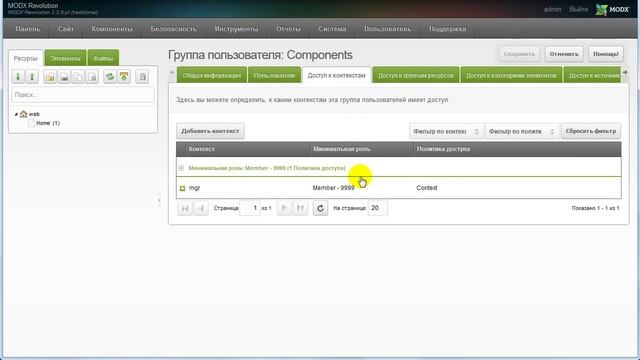Focus the Поиск search field
This screenshot has width=640, height=360.
pos(83,95)
